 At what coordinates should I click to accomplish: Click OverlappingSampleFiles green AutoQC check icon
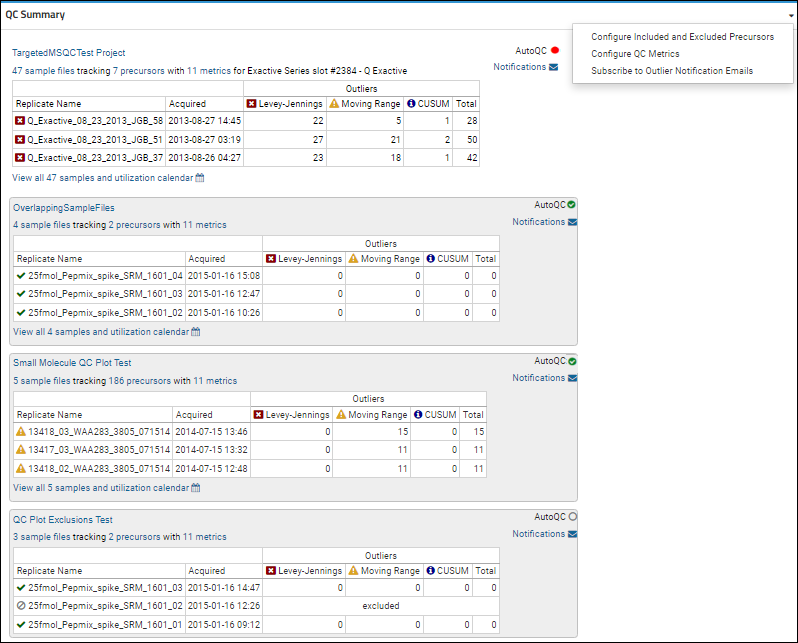572,205
